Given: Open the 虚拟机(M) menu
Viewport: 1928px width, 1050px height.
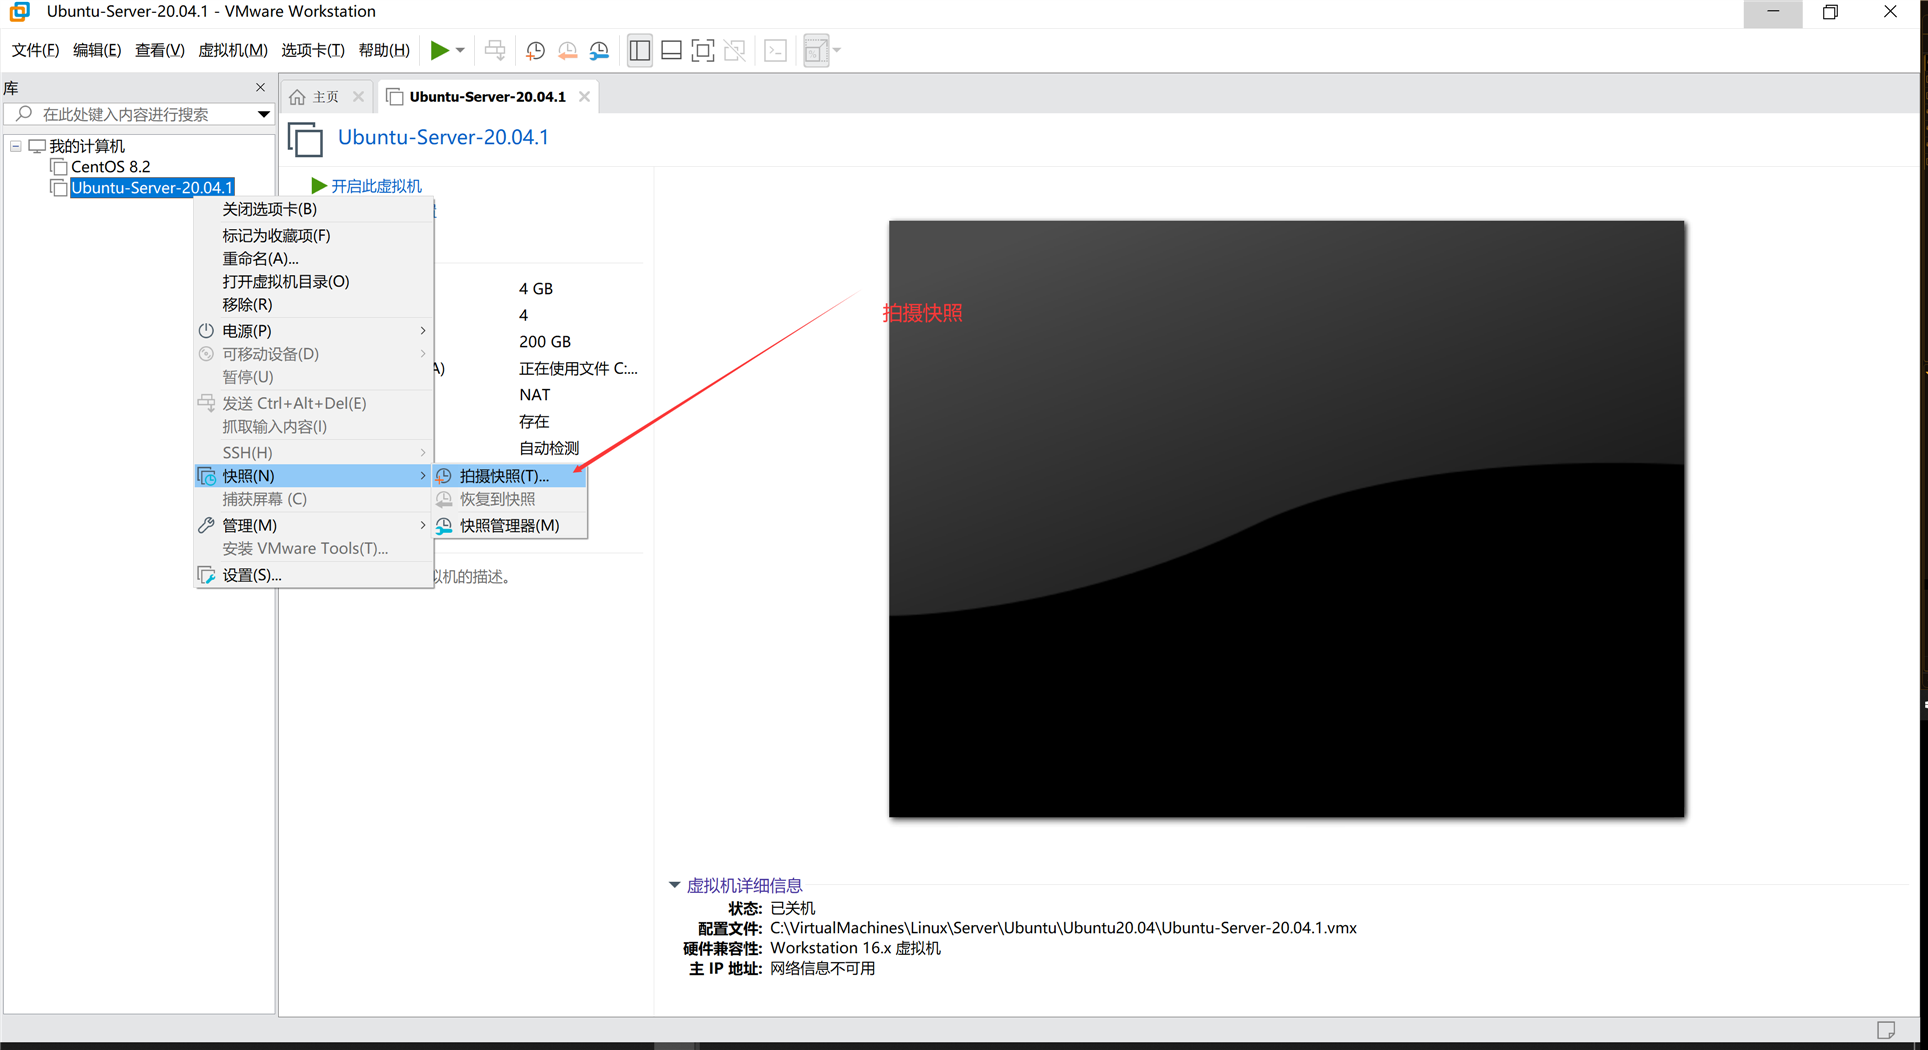Looking at the screenshot, I should pos(233,50).
